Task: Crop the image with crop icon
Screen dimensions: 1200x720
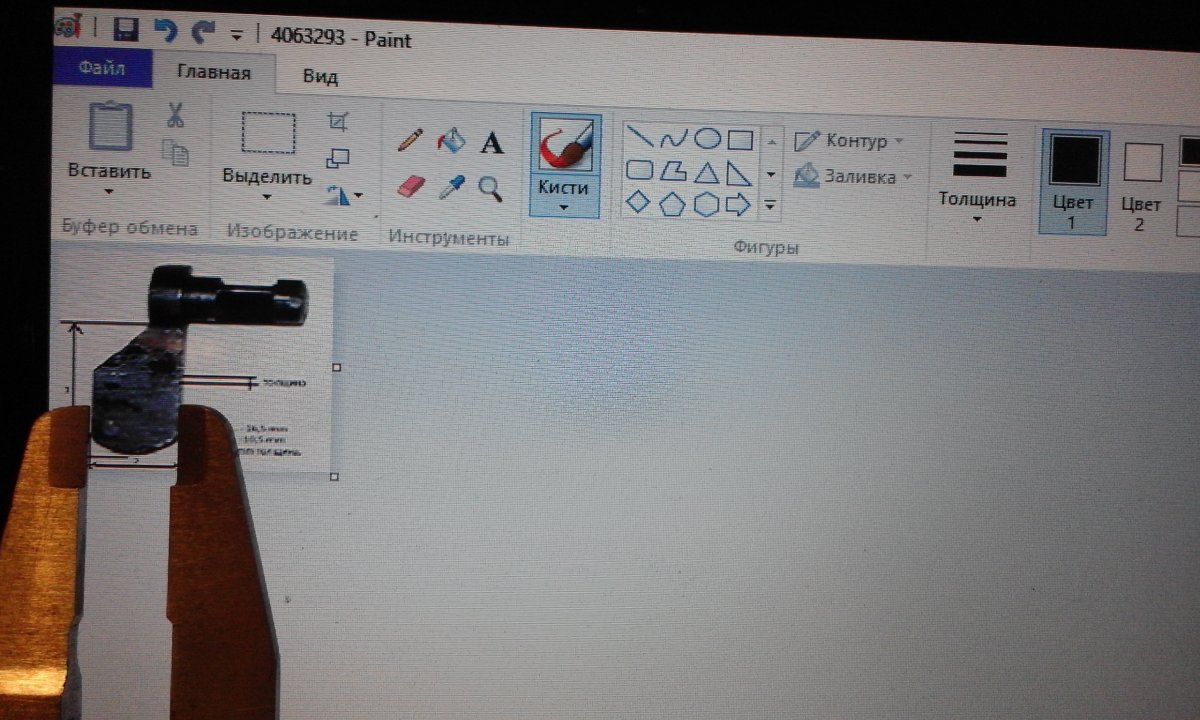Action: [x=338, y=121]
